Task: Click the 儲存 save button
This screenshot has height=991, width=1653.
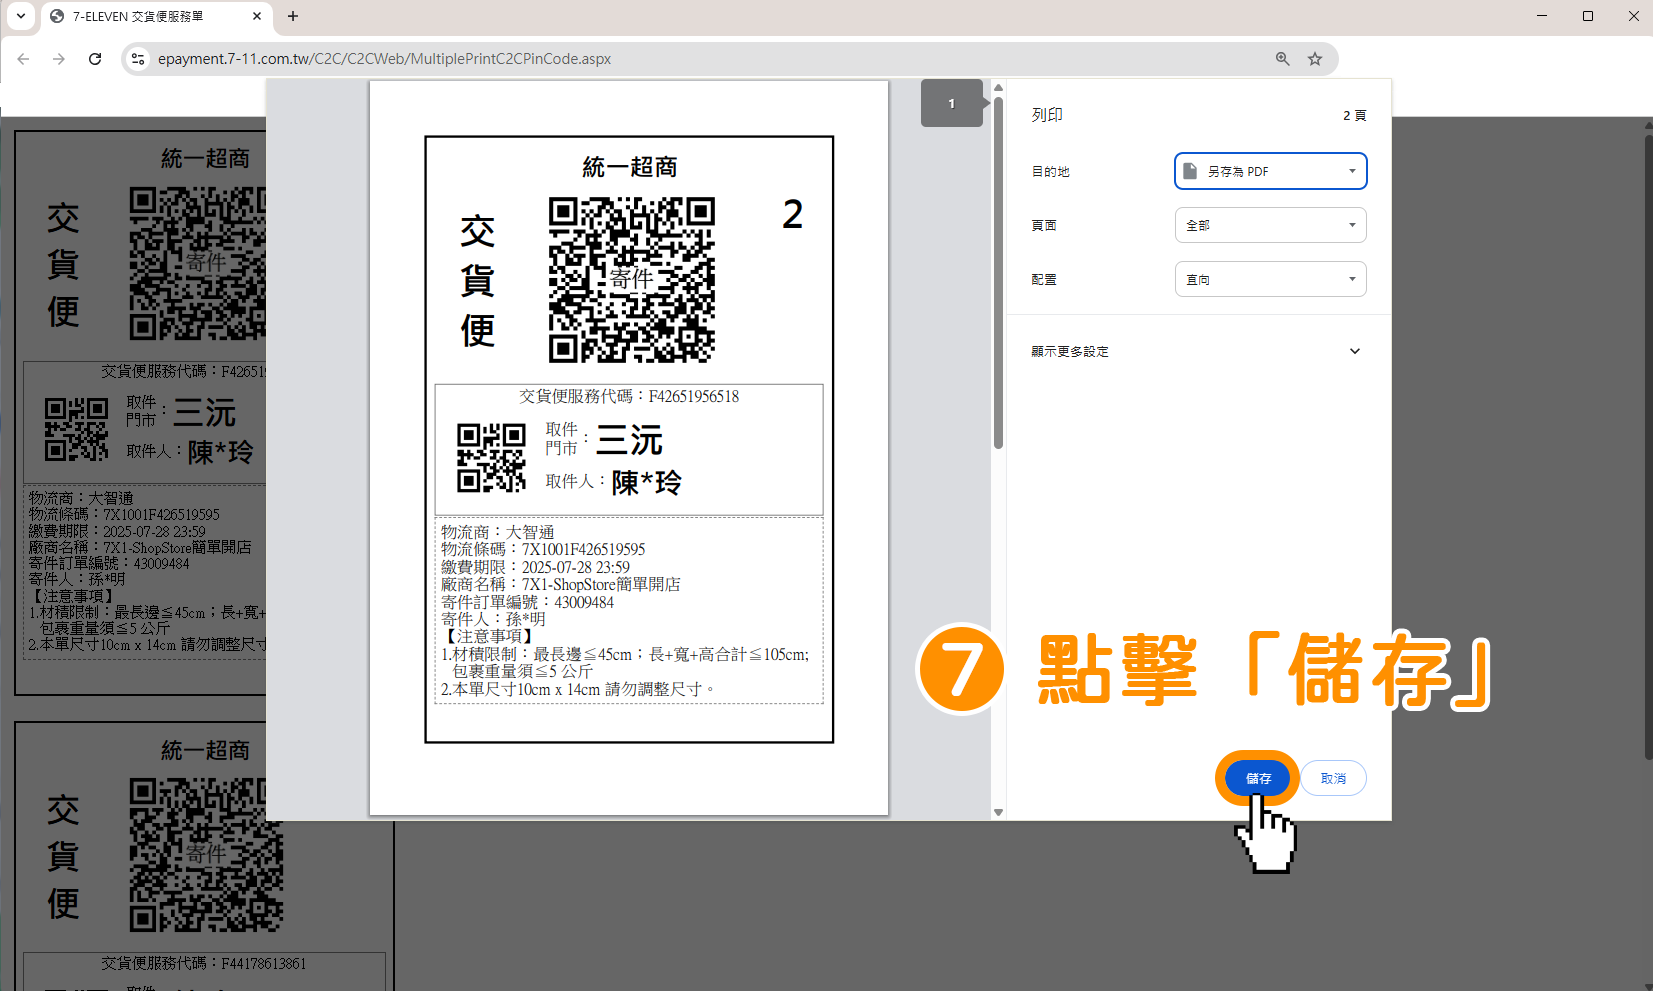Action: [1258, 778]
